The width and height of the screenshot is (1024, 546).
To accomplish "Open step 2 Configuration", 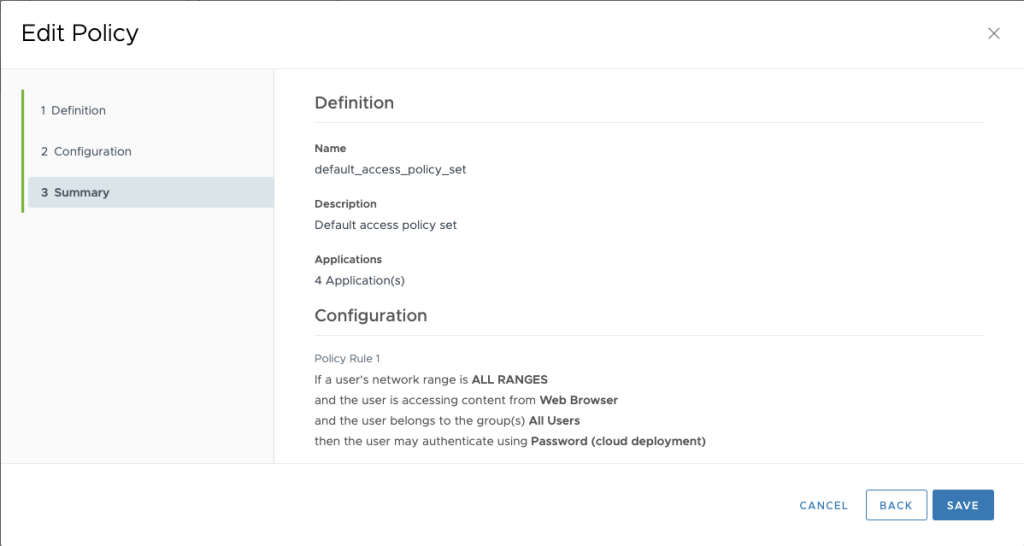I will 86,151.
